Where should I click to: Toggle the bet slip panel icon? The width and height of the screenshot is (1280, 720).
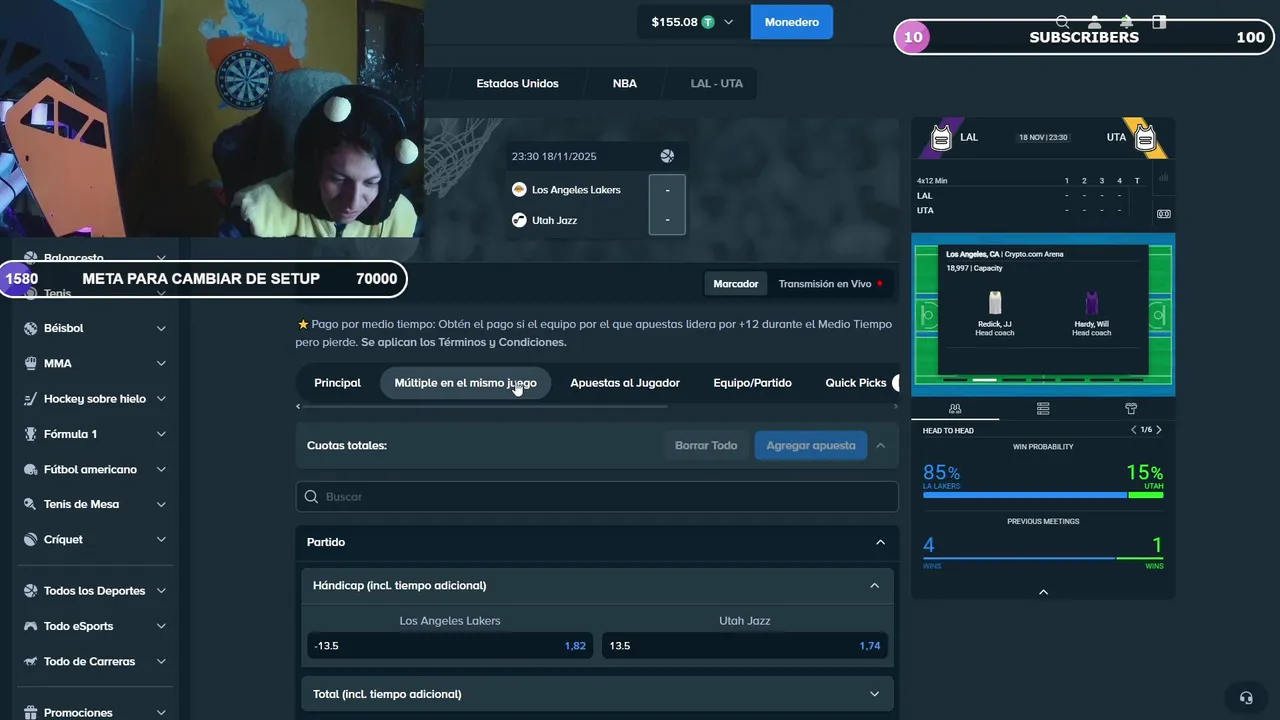[x=1159, y=21]
